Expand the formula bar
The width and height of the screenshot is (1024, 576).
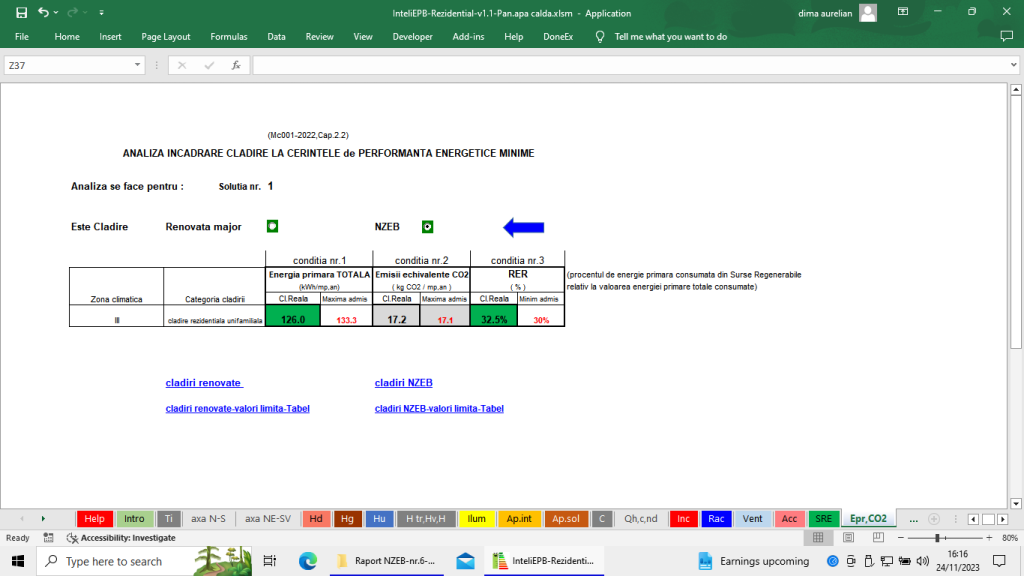pyautogui.click(x=1009, y=65)
